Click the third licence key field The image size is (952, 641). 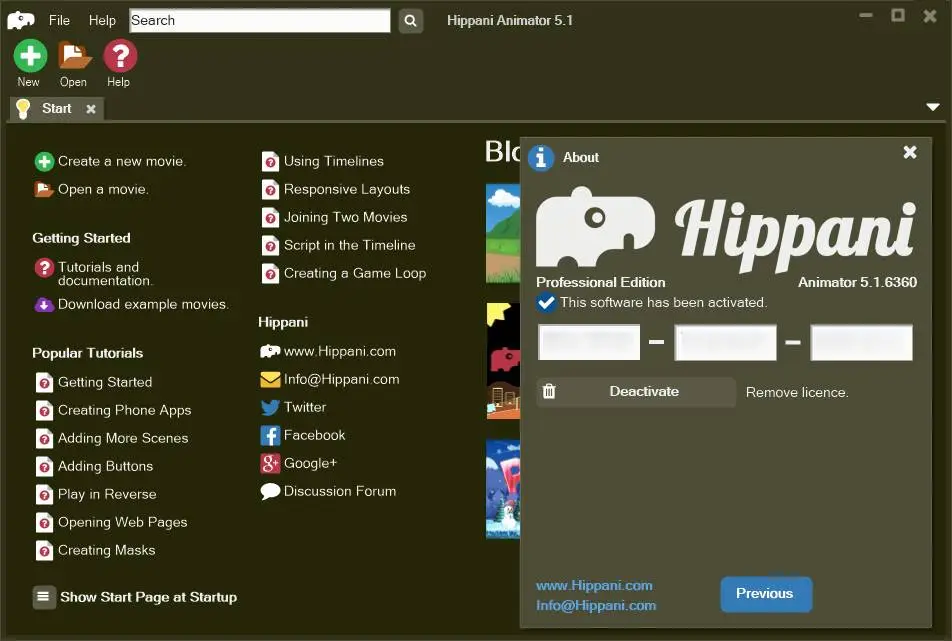pos(862,342)
